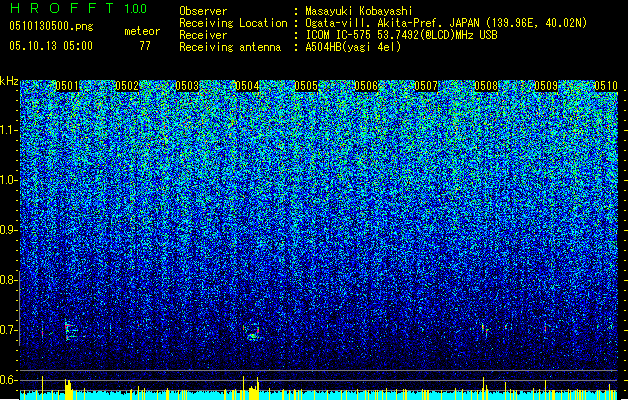
Task: Click the meteor echo just after 0501
Action: click(70, 330)
